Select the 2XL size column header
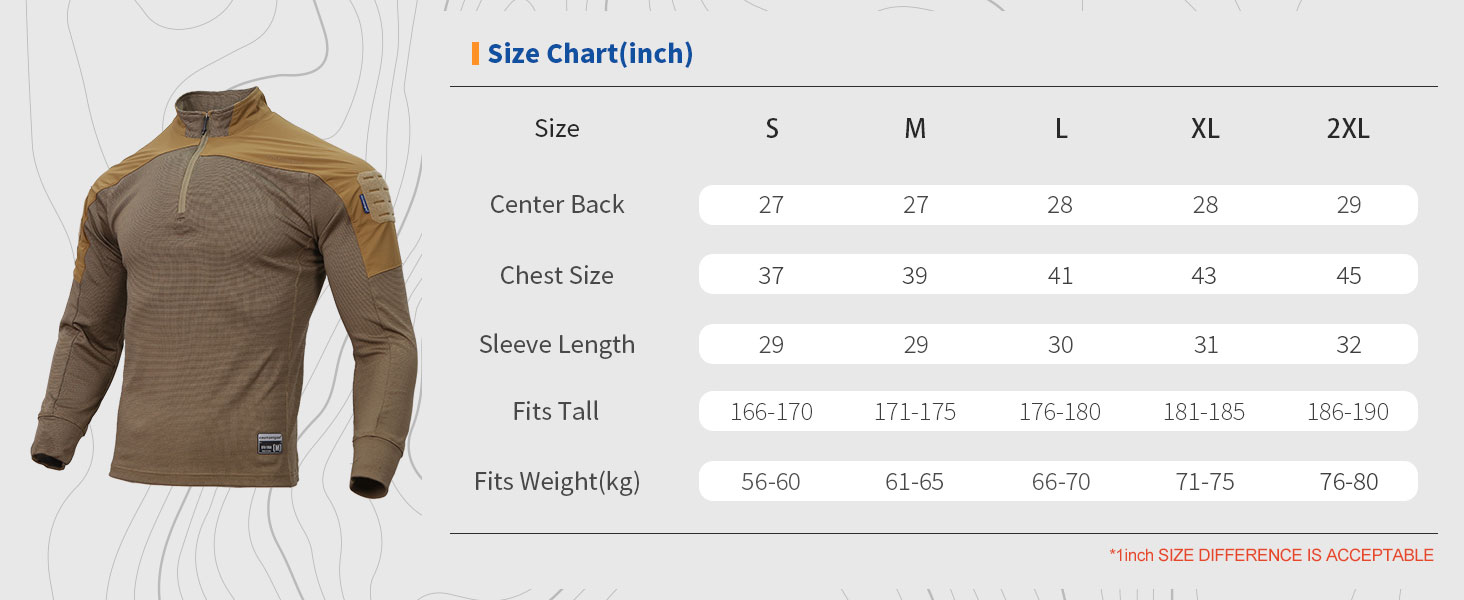Viewport: 1464px width, 600px height. pos(1348,129)
